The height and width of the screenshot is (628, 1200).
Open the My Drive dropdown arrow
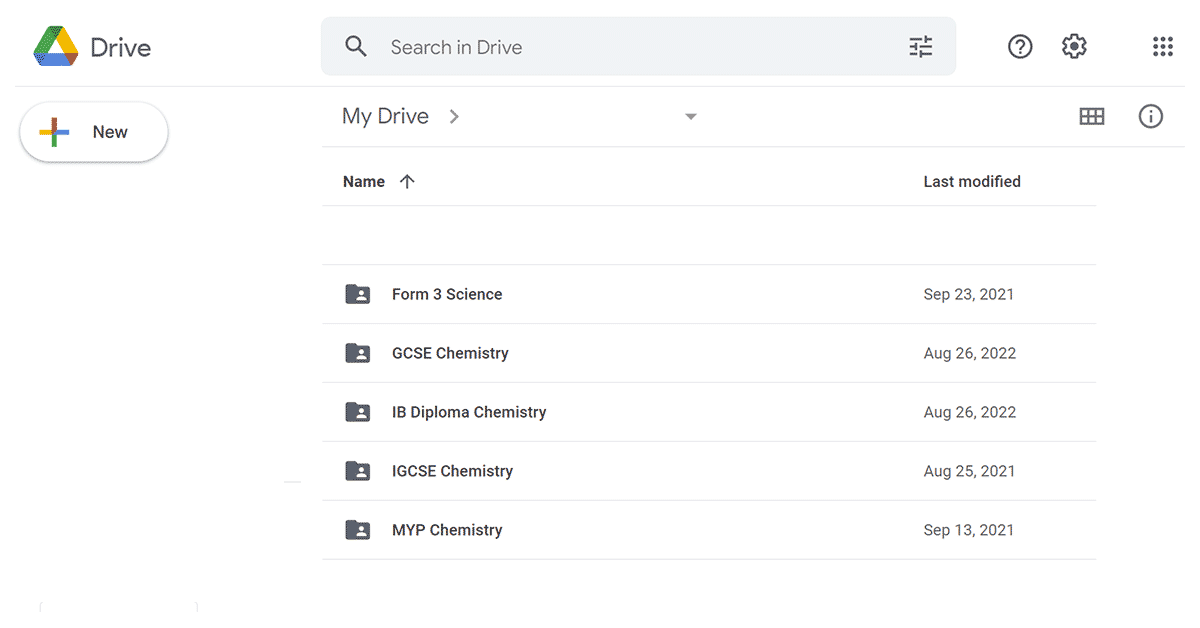[x=690, y=116]
